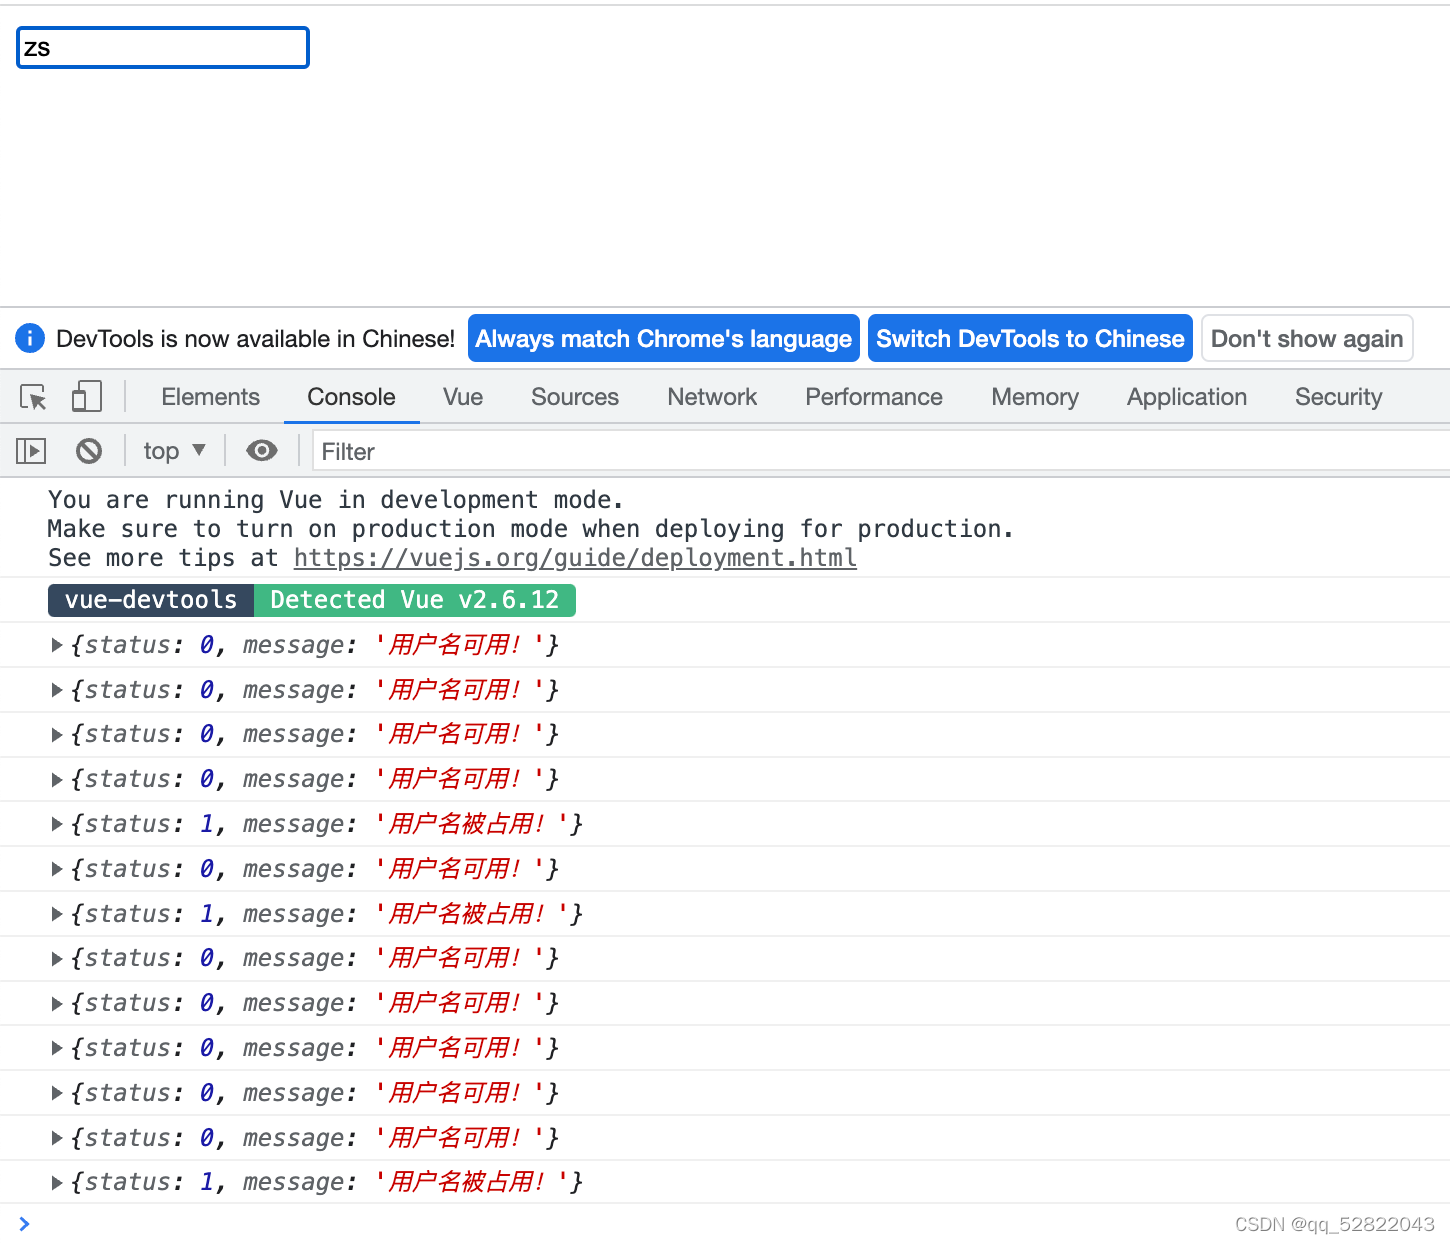Click the blue console prompt chevron
The image size is (1450, 1244).
(23, 1223)
